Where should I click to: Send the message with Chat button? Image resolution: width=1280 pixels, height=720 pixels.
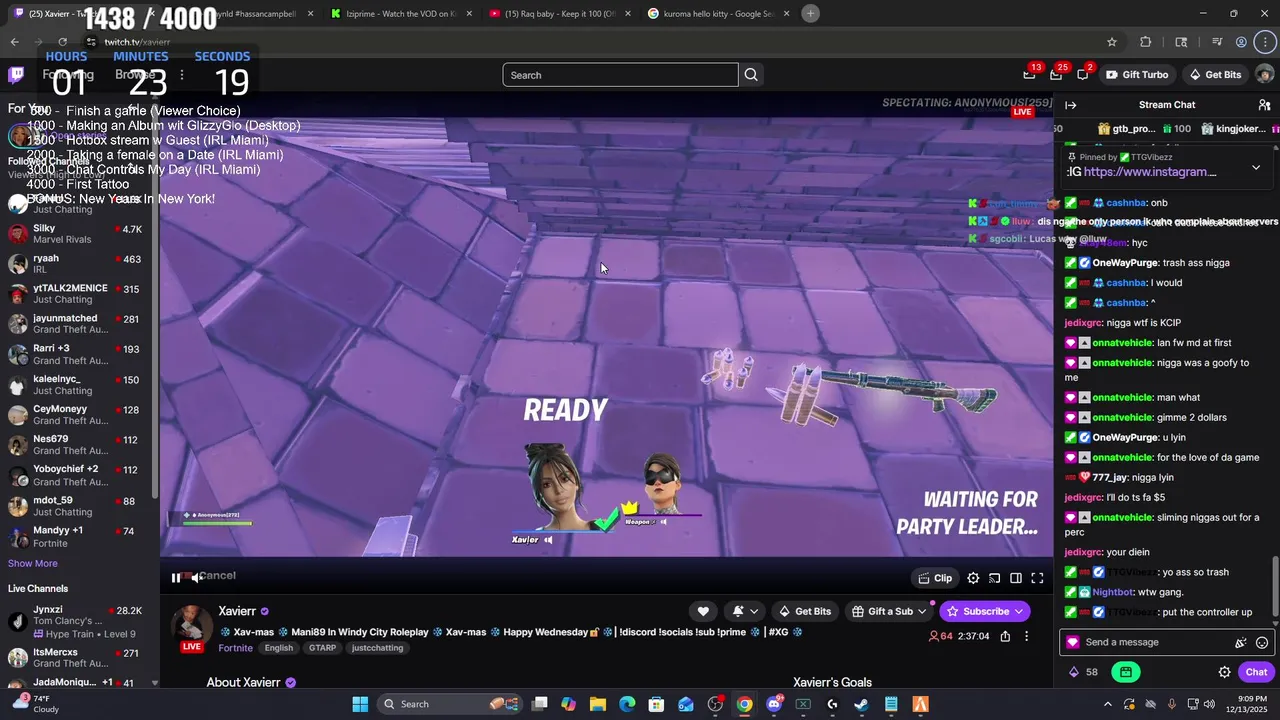(x=1256, y=672)
